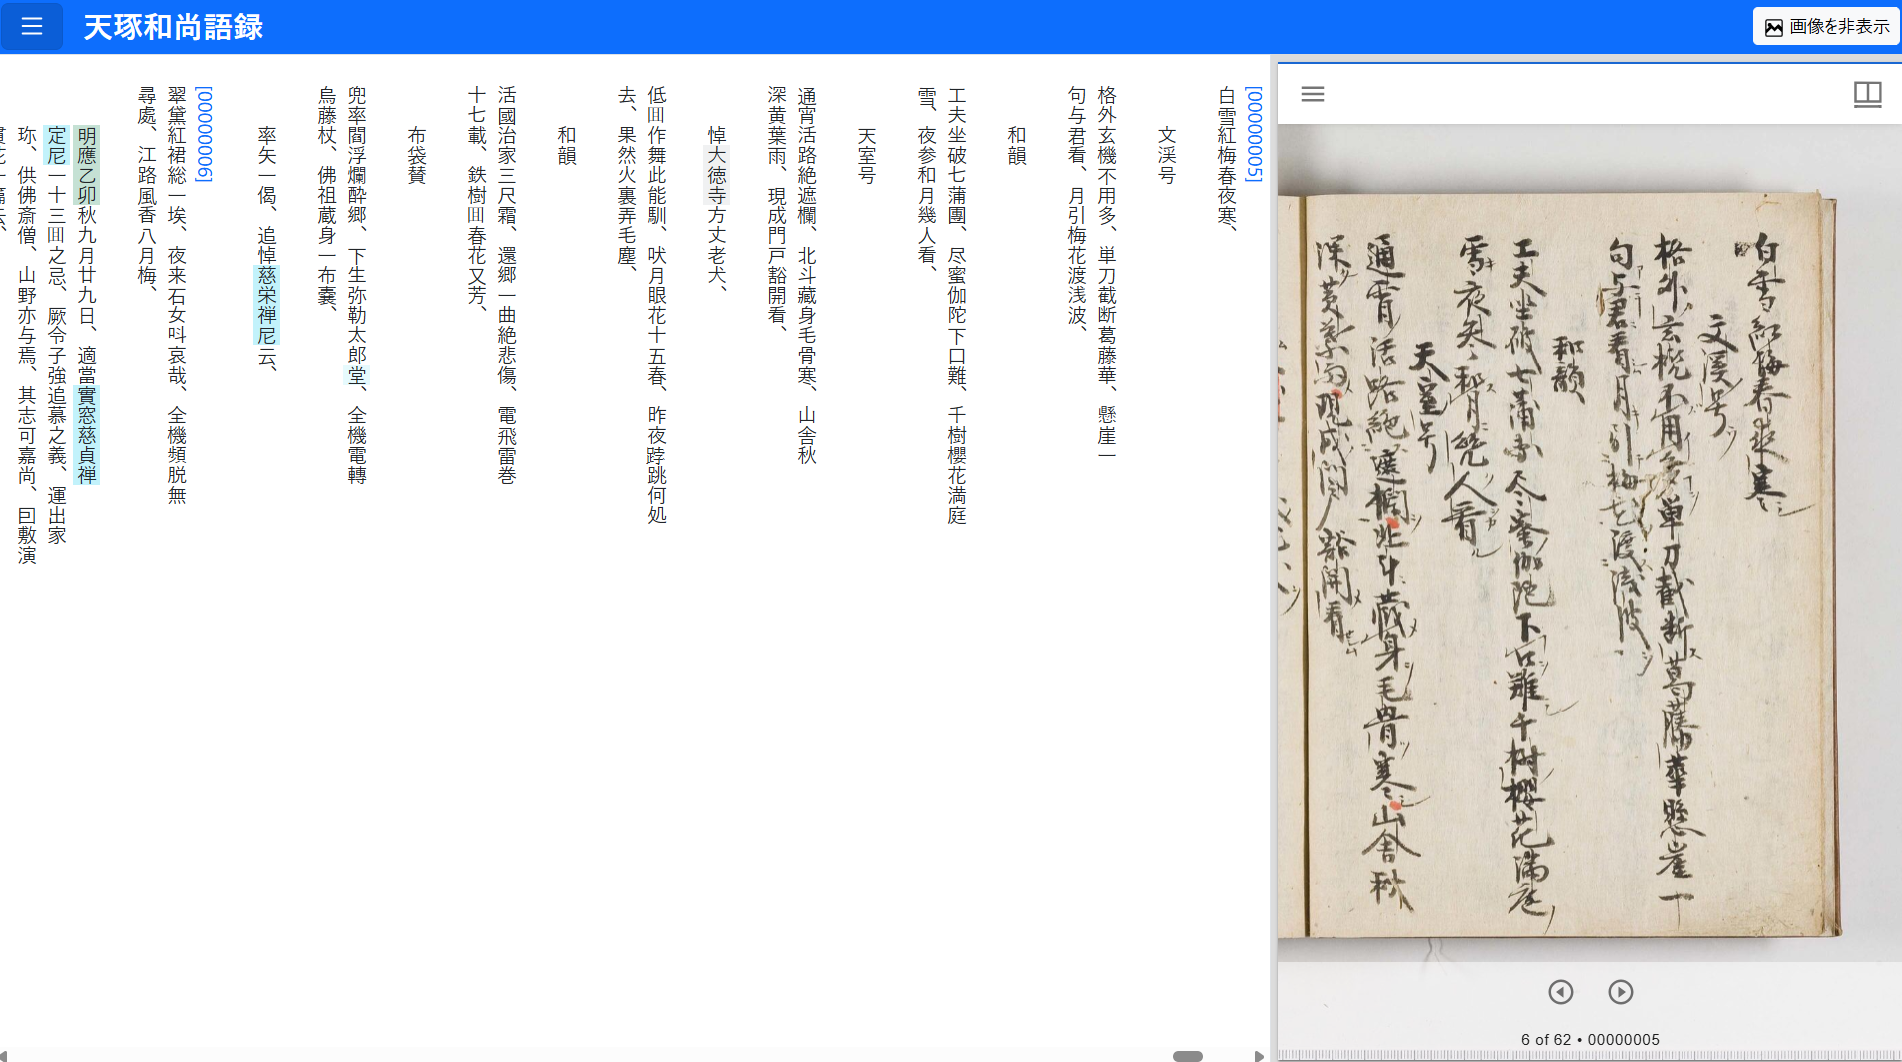
Task: Open the hamburger menu in blue header
Action: 32,27
